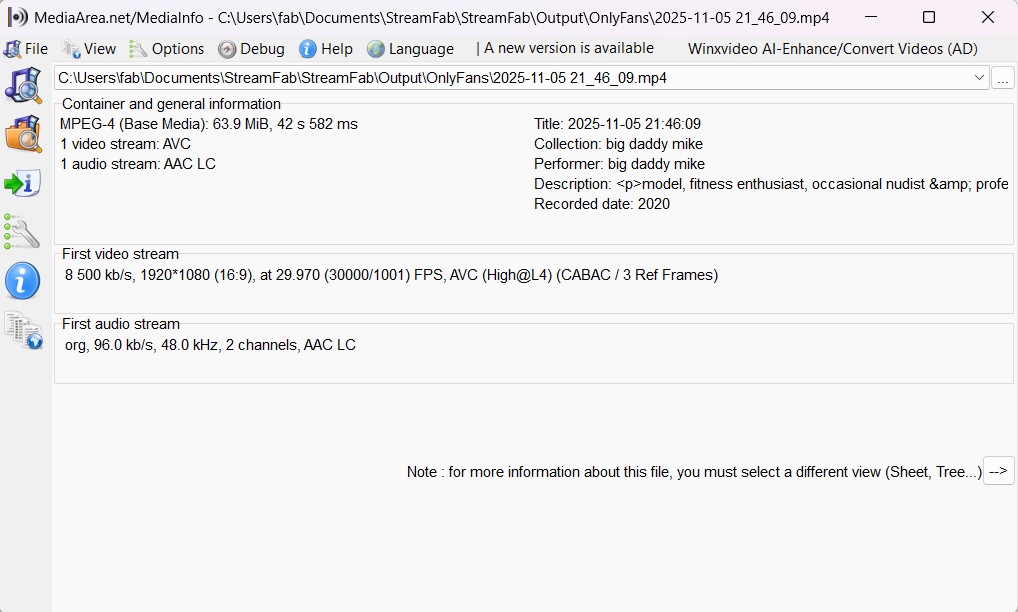Open a media file with the file analyzer icon
The image size is (1018, 612).
23,86
